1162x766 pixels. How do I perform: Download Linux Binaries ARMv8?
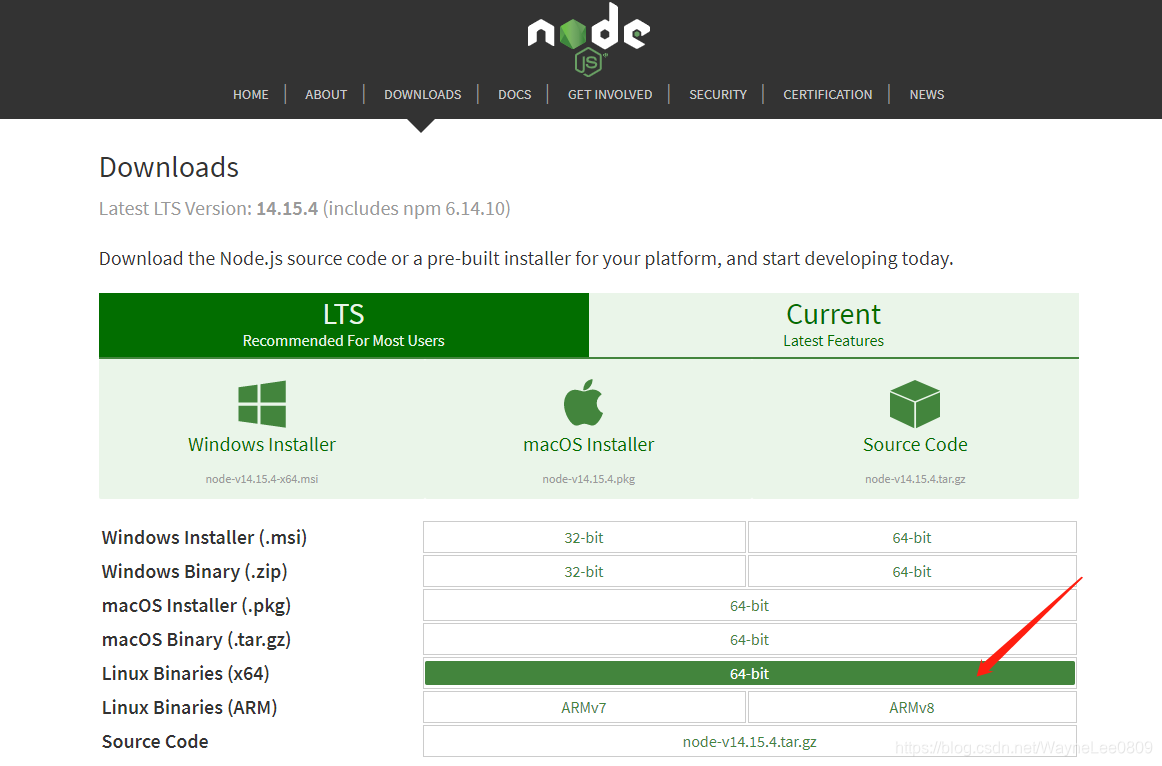point(912,708)
